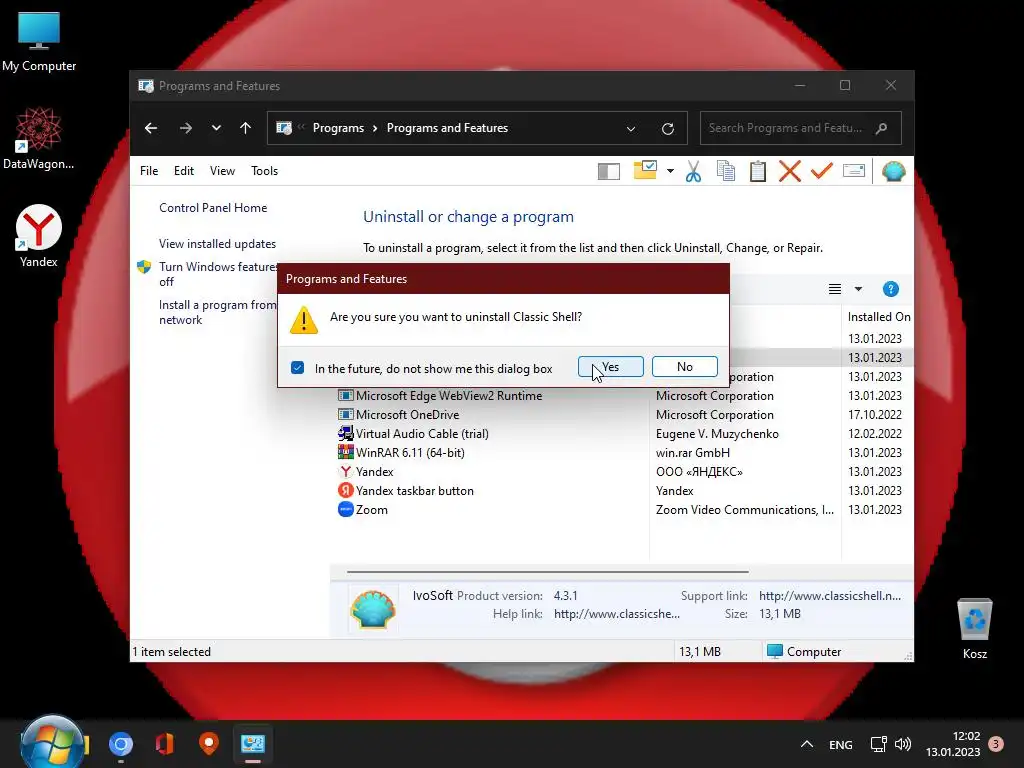Go back with the left arrow
Screen dimensions: 1024x768
pyautogui.click(x=151, y=128)
